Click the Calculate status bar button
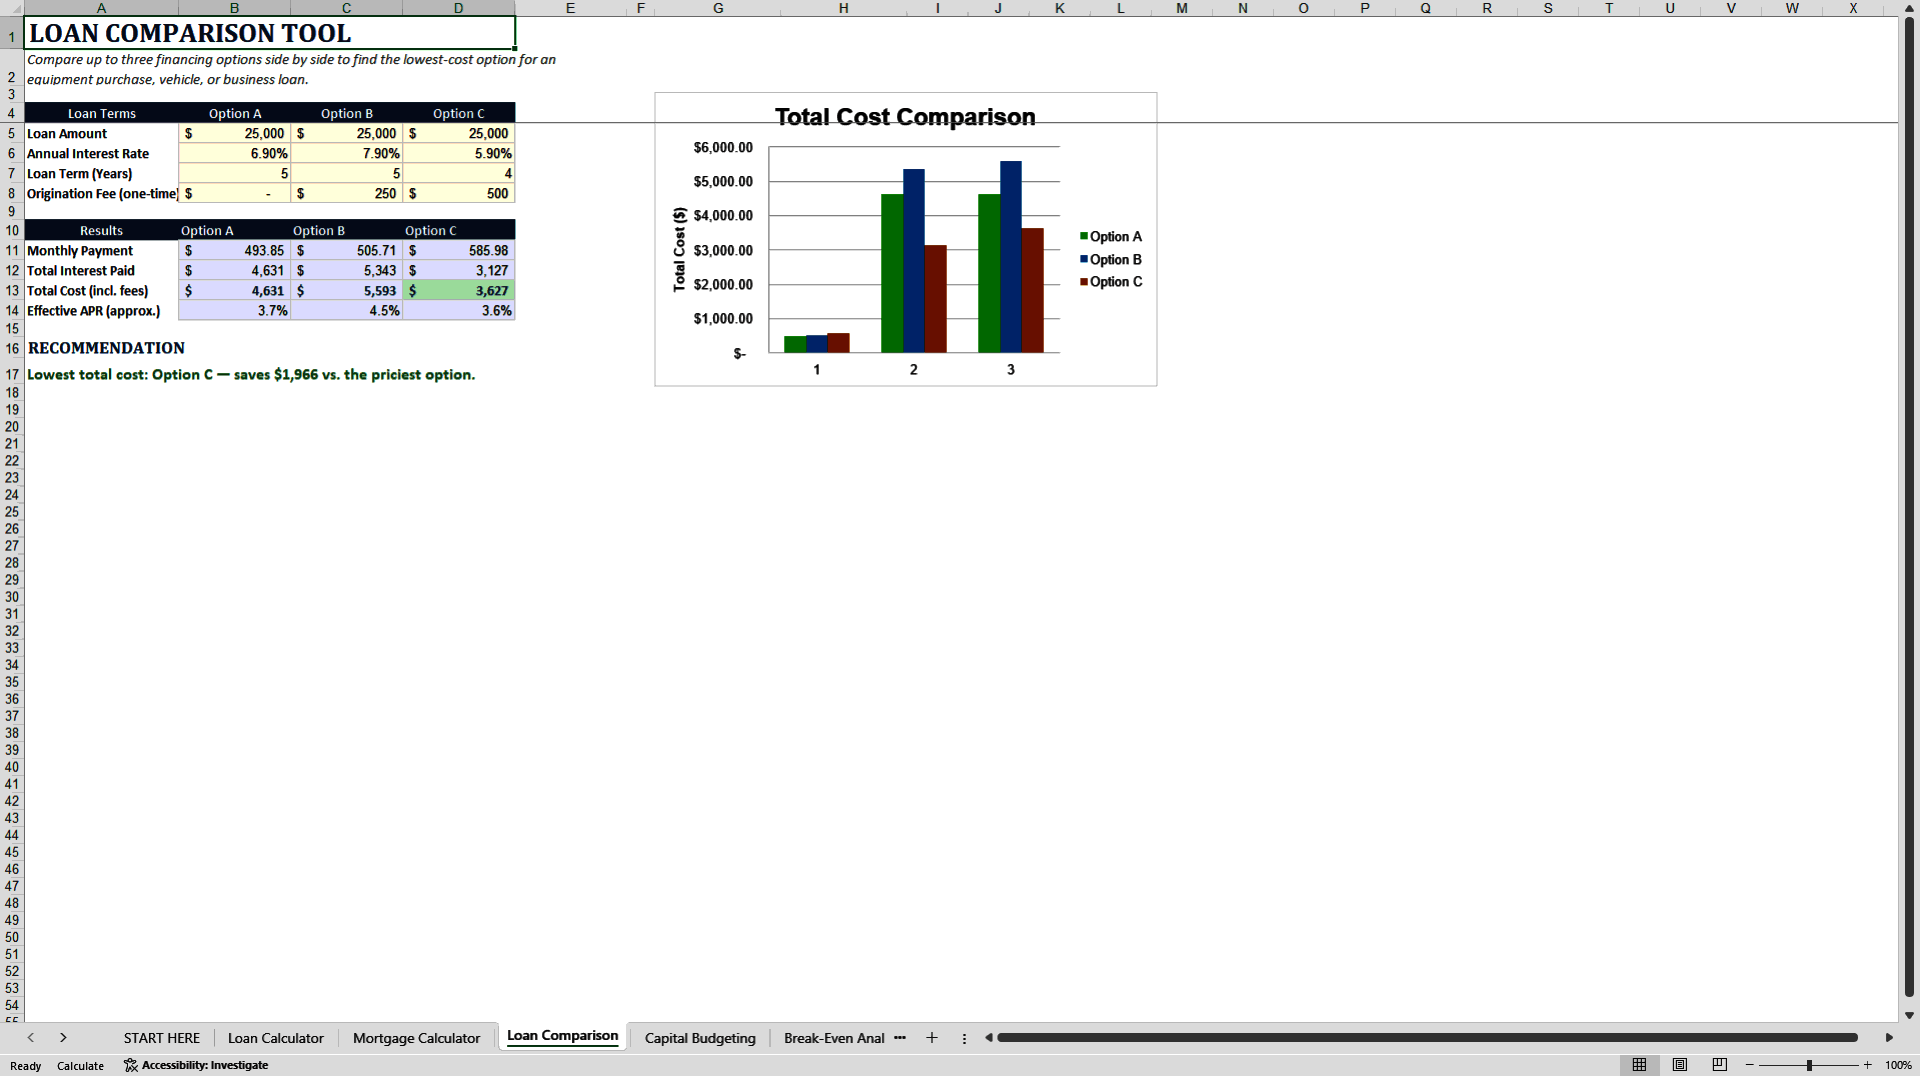 click(80, 1066)
